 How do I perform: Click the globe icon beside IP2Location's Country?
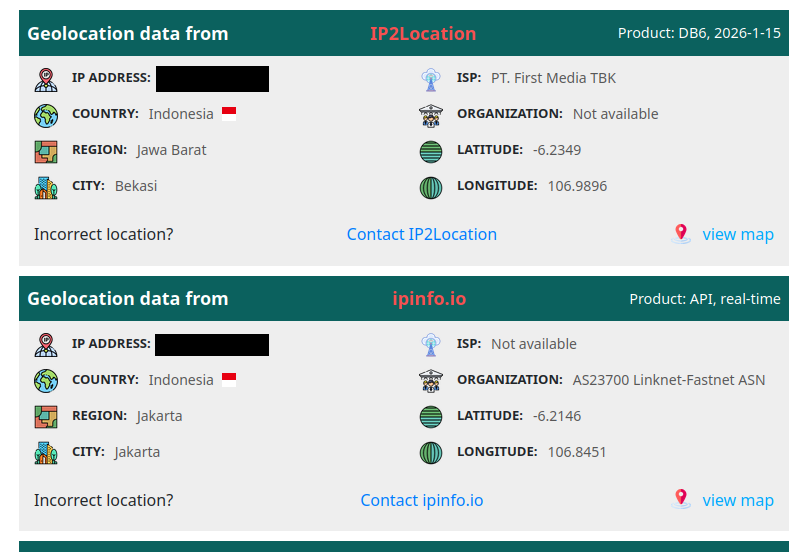pyautogui.click(x=46, y=115)
